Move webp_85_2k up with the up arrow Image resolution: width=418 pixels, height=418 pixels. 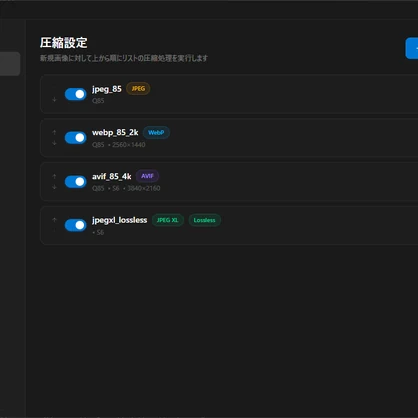click(x=54, y=132)
